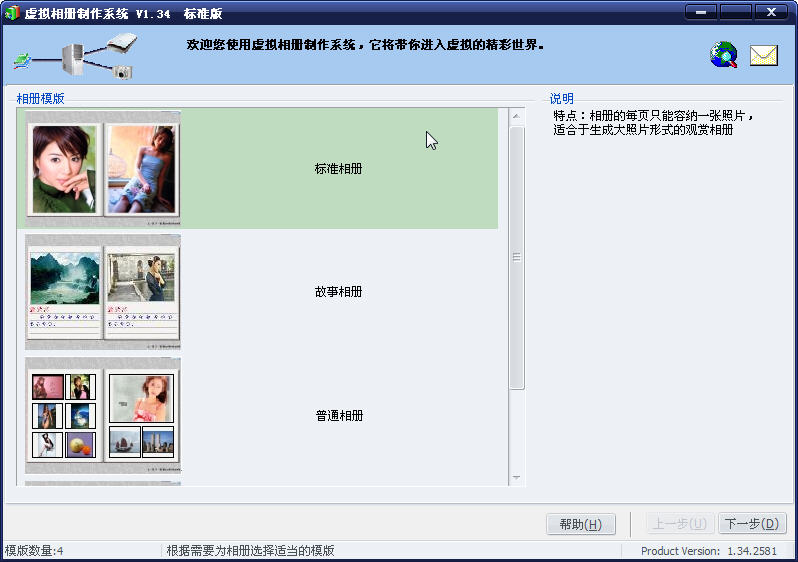Viewport: 798px width, 562px height.
Task: Click the 特点 description text
Action: point(653,123)
